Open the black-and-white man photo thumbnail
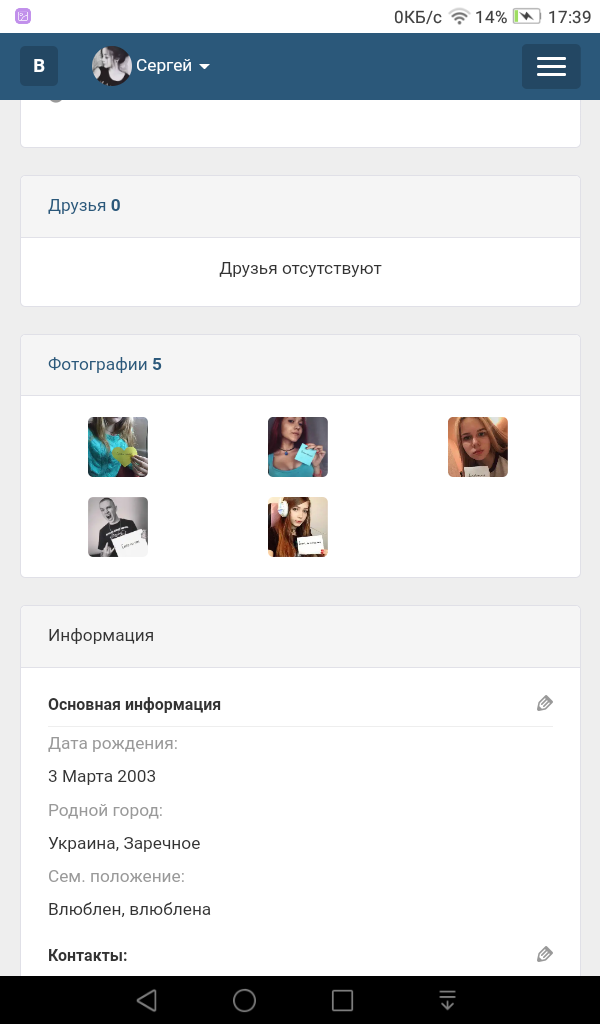The height and width of the screenshot is (1024, 600). click(118, 527)
